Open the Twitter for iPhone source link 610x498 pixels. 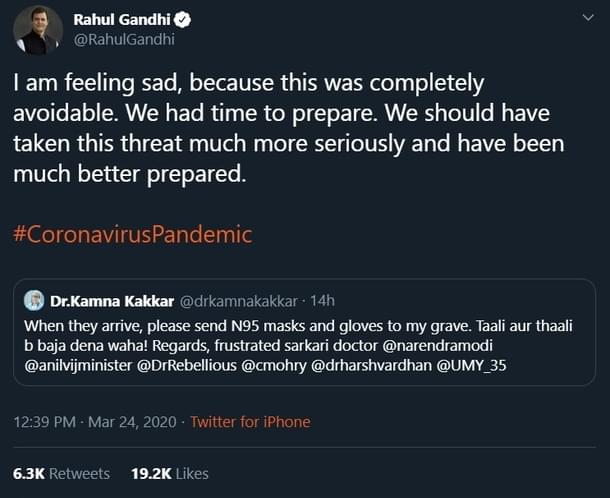pos(250,422)
